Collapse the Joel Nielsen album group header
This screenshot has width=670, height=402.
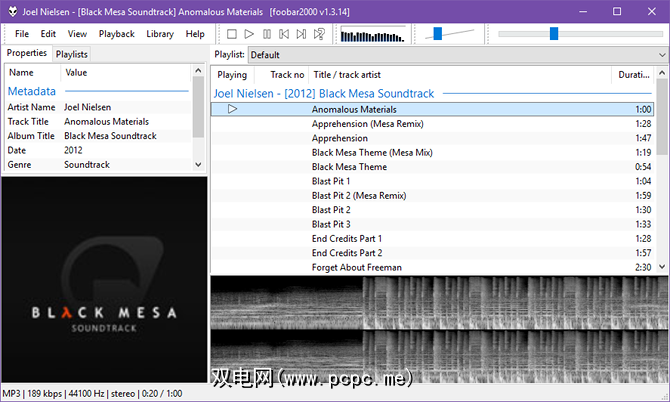coord(324,93)
